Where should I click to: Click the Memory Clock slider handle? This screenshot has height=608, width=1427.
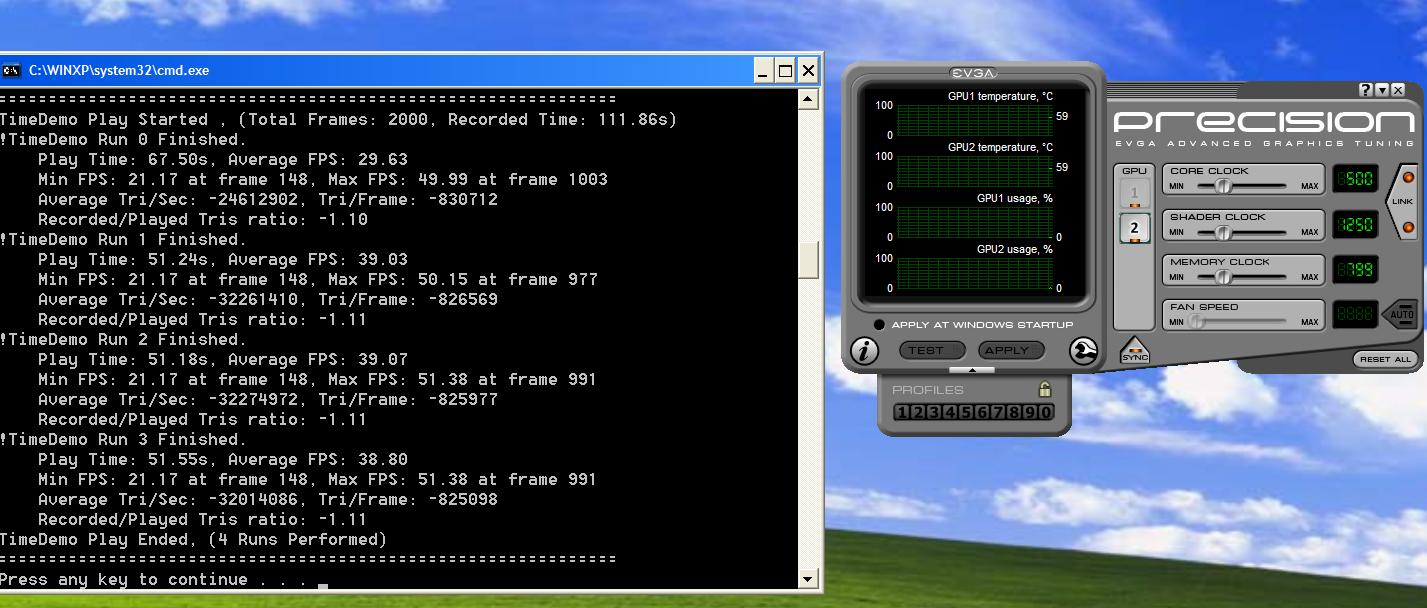click(1222, 277)
